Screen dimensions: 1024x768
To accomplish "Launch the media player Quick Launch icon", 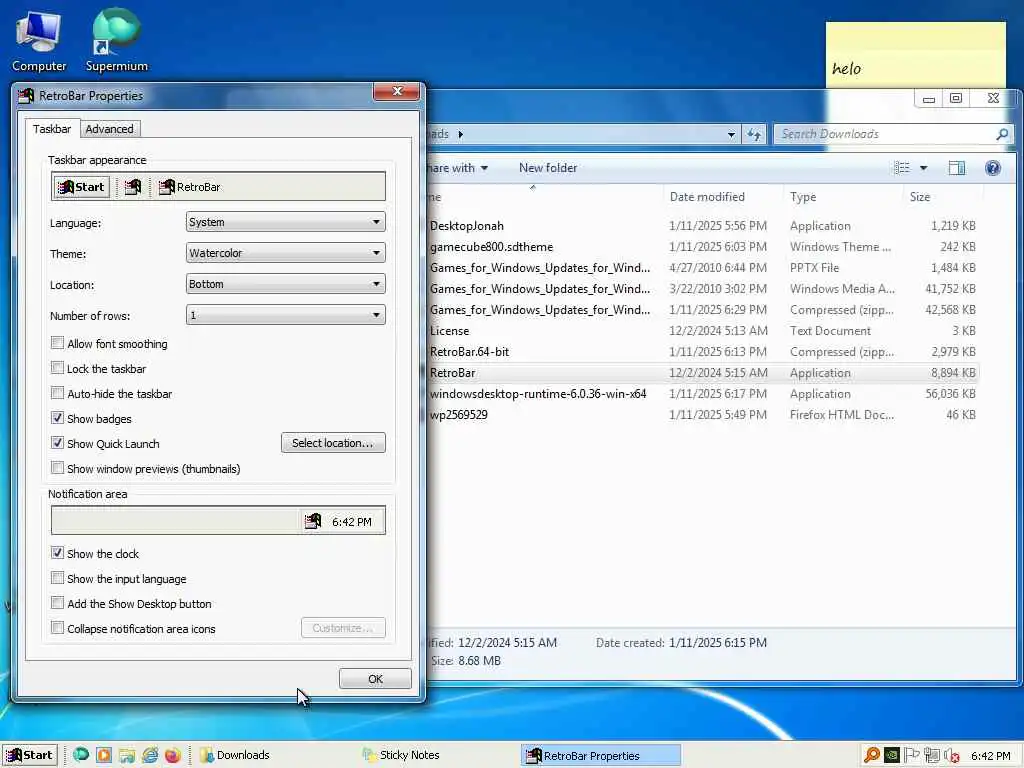I will [x=104, y=755].
